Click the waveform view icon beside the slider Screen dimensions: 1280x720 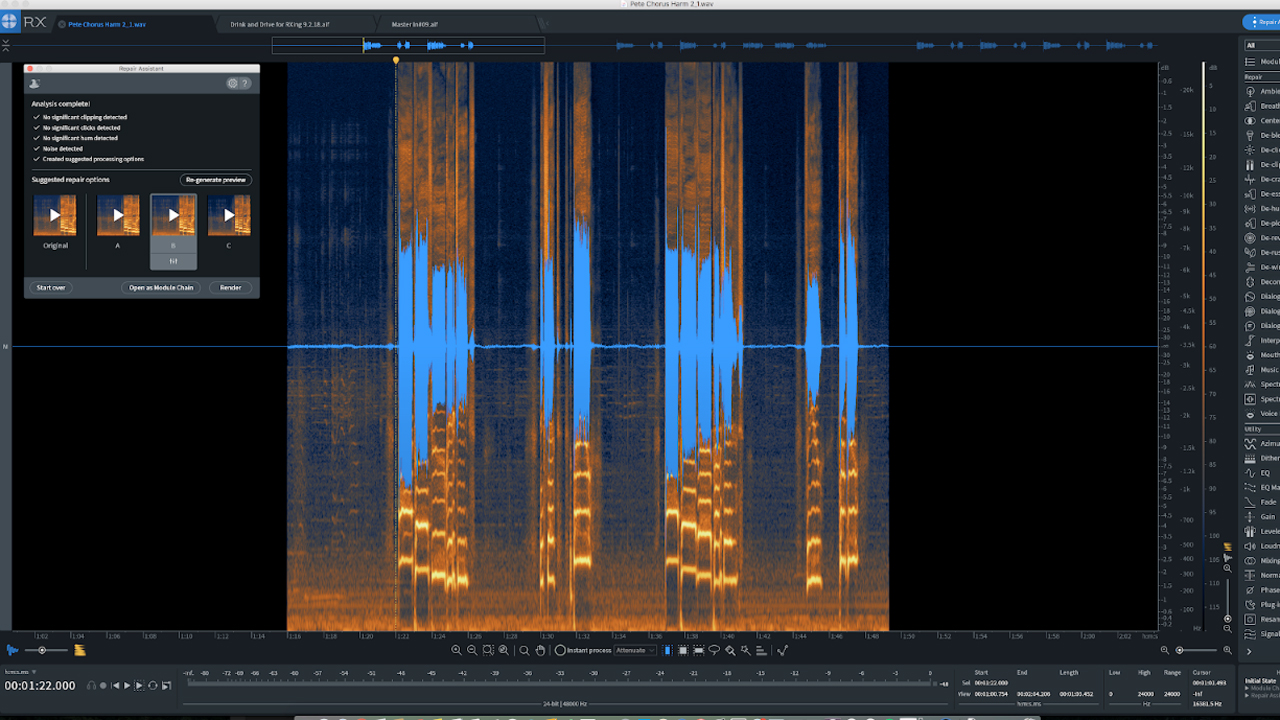pos(12,650)
